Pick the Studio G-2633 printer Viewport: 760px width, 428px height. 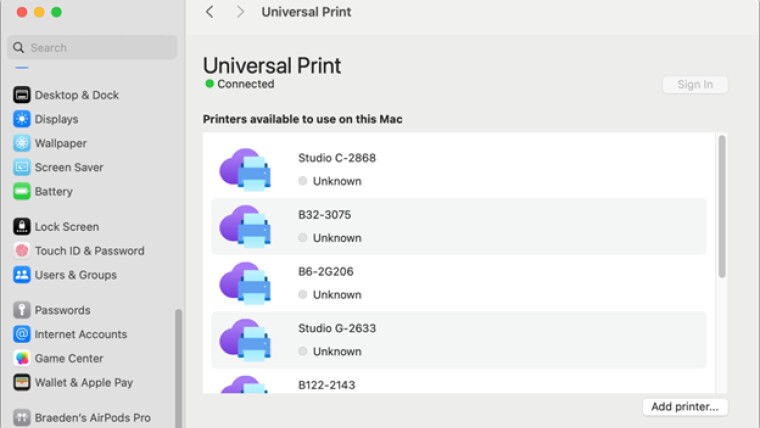tap(459, 340)
